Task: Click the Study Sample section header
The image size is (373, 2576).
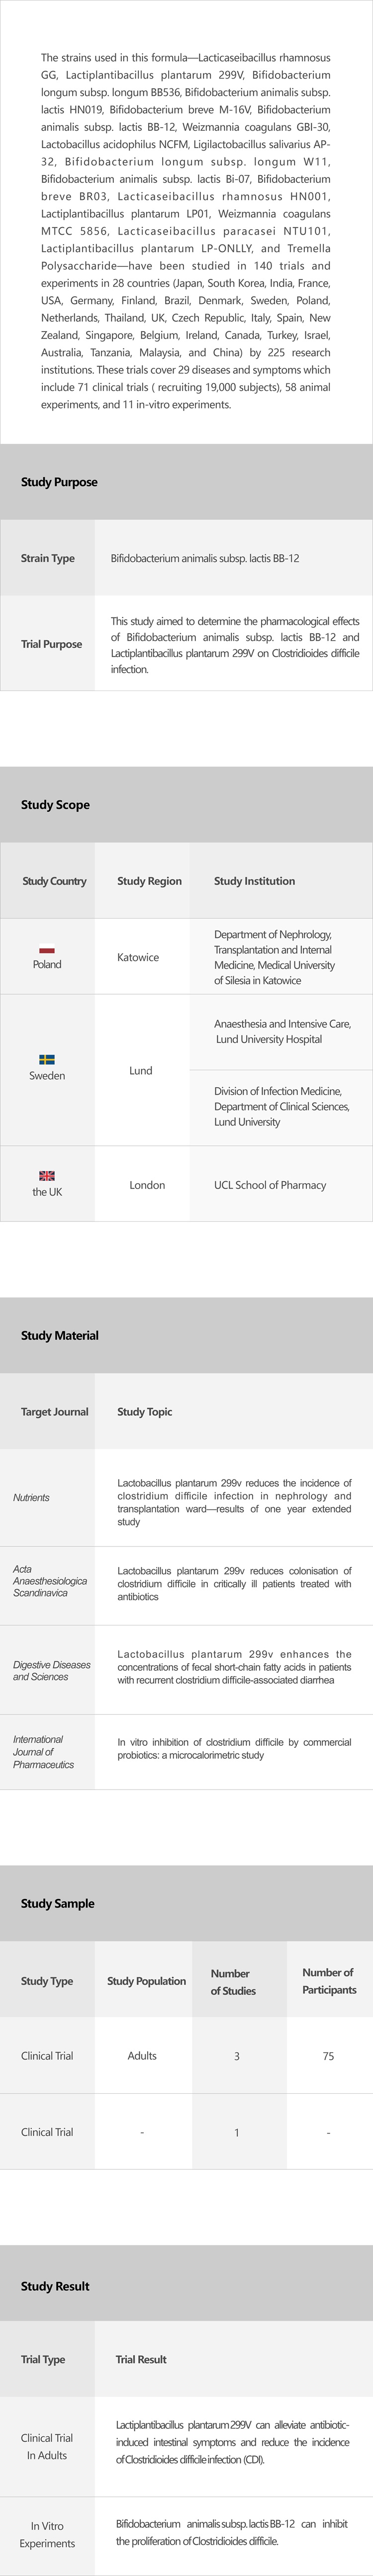Action: point(58,1903)
